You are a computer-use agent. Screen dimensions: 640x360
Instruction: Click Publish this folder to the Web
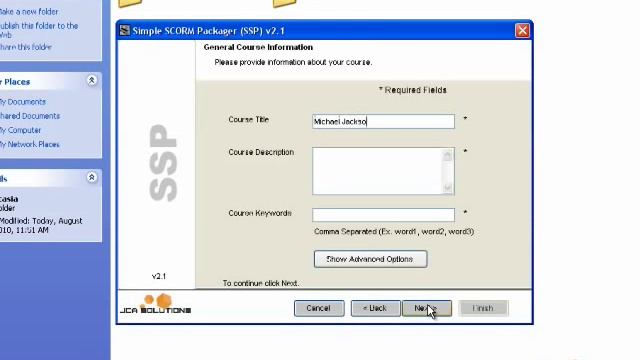[x=39, y=30]
